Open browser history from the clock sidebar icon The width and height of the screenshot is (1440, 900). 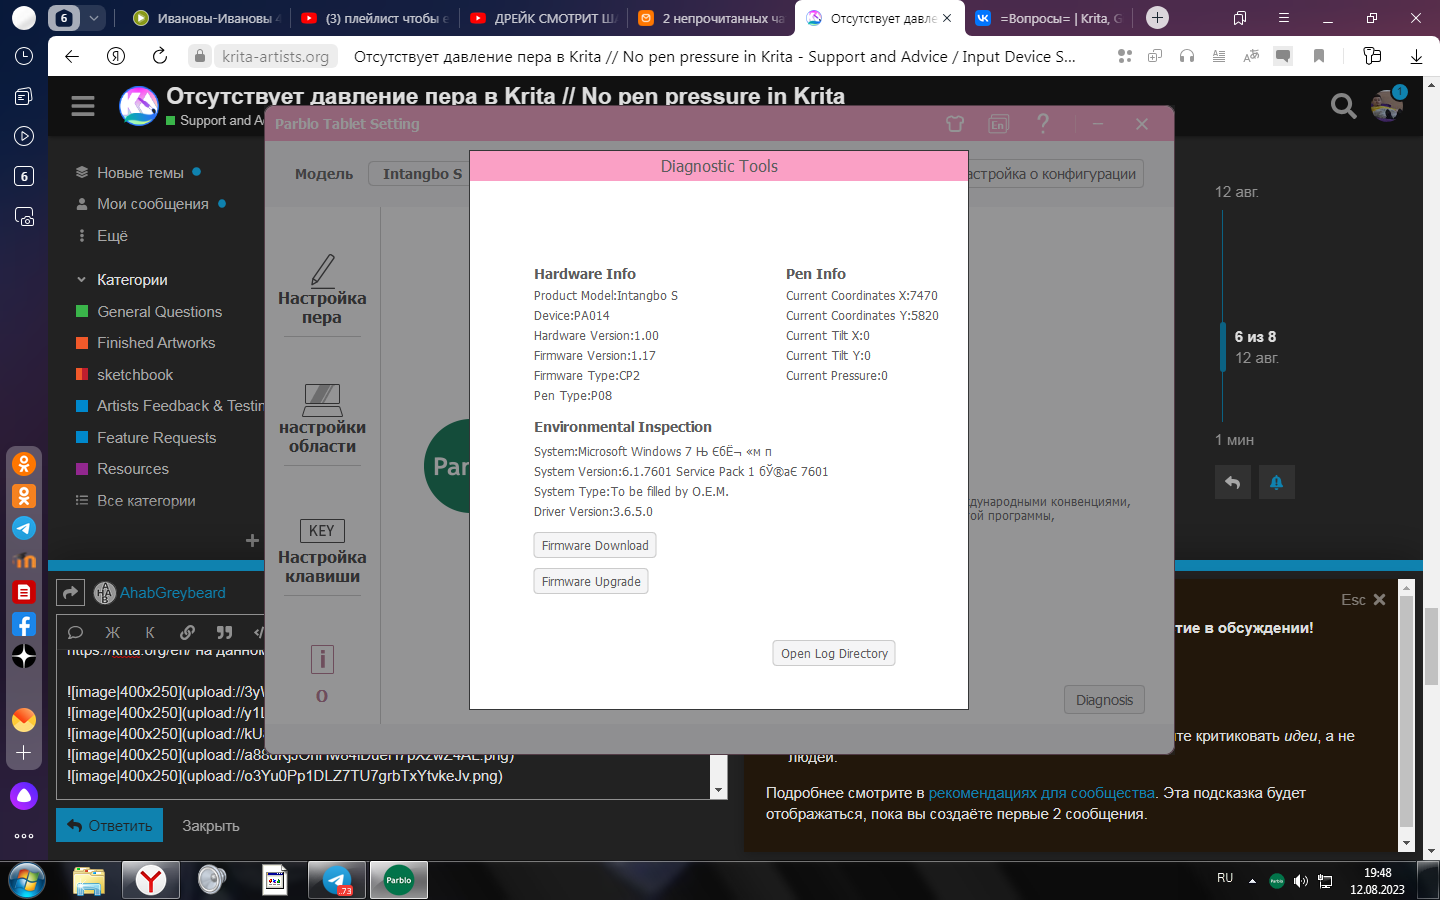[x=24, y=57]
